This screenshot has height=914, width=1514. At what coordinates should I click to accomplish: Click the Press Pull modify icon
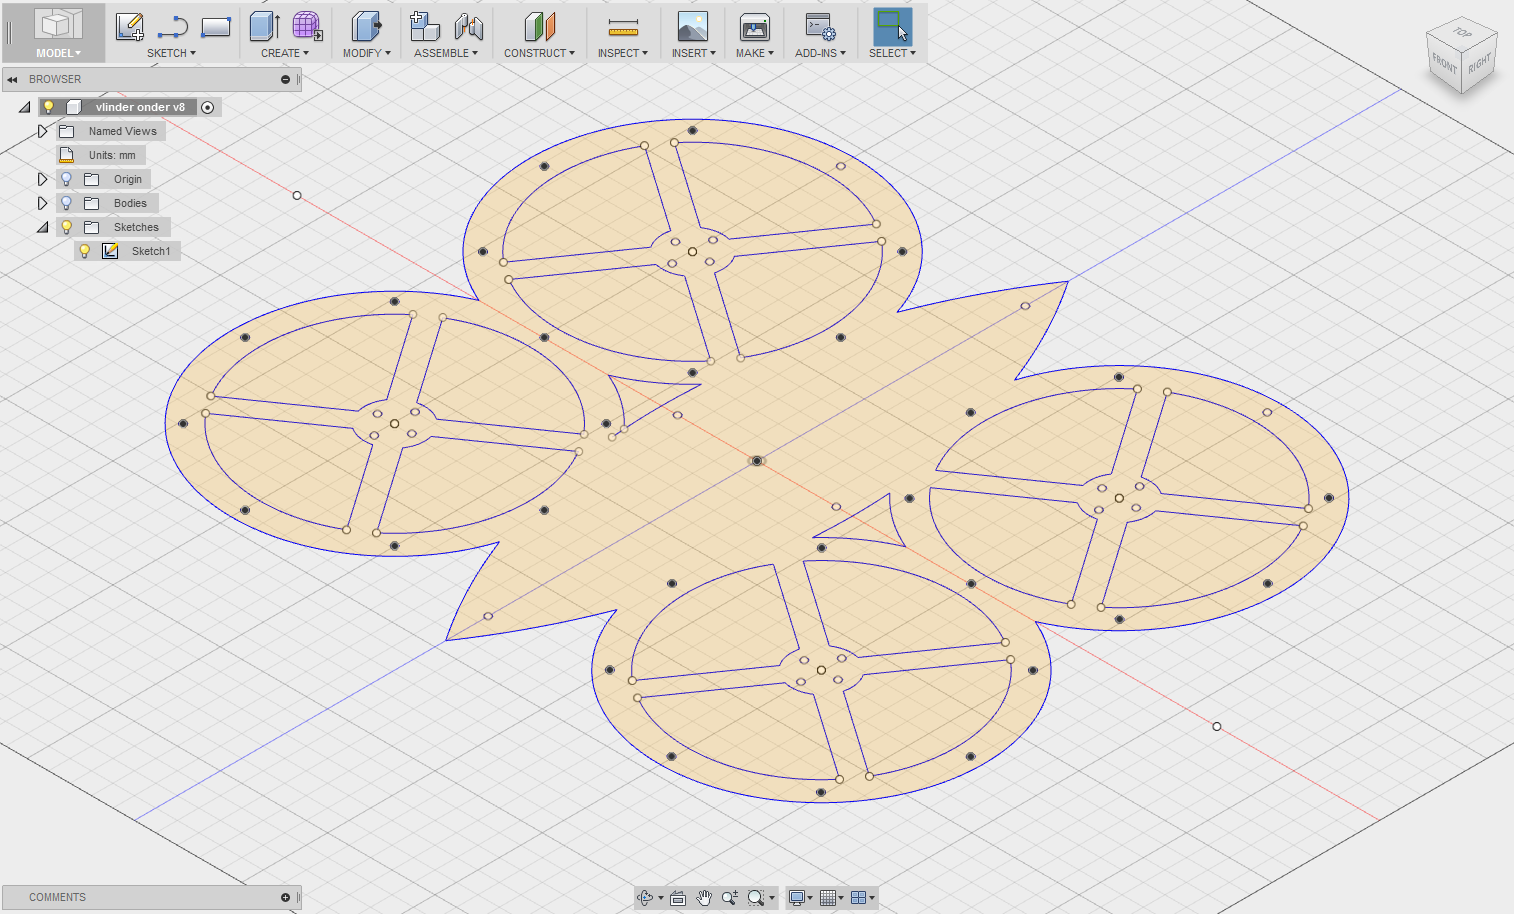pos(366,27)
